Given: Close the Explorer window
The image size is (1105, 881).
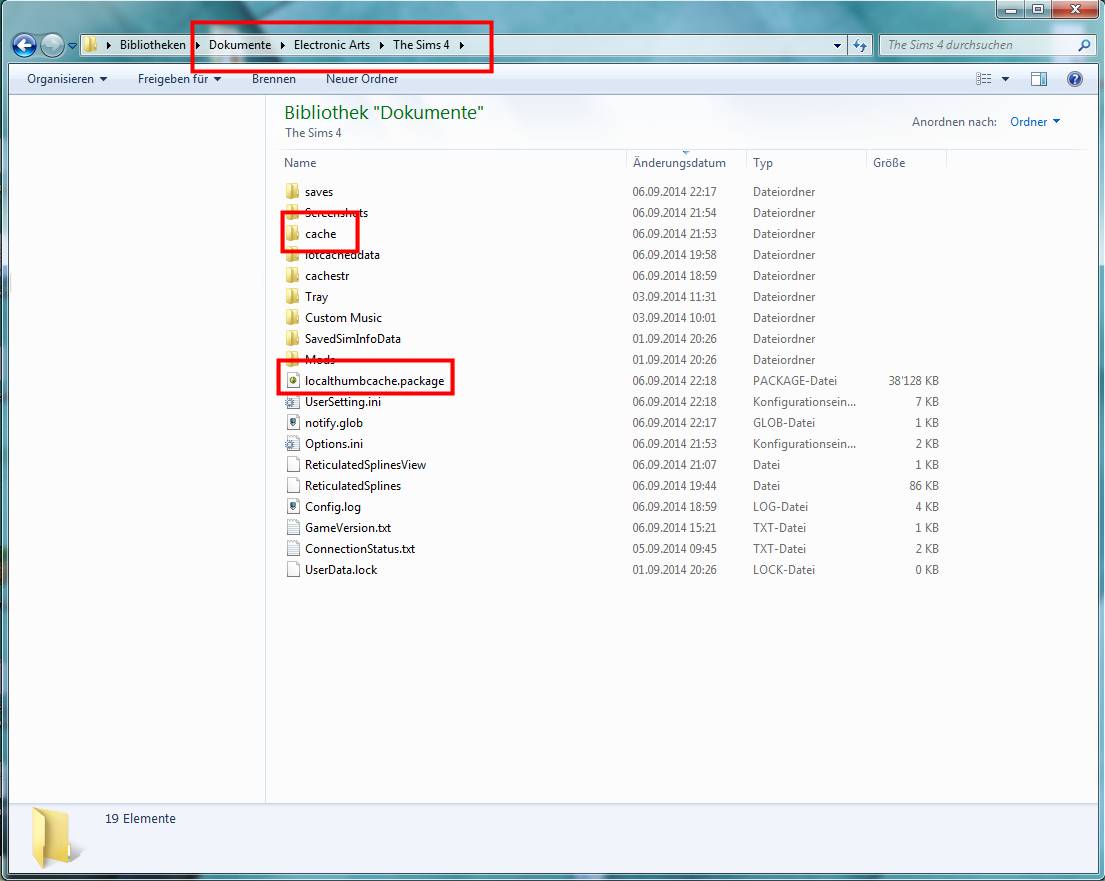Looking at the screenshot, I should 1075,9.
